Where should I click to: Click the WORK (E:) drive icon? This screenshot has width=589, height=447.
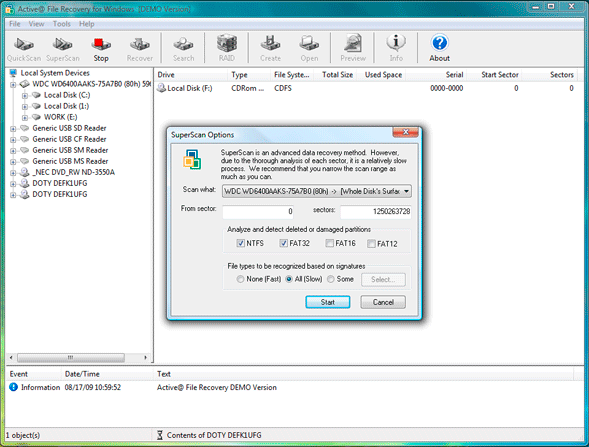pos(36,117)
